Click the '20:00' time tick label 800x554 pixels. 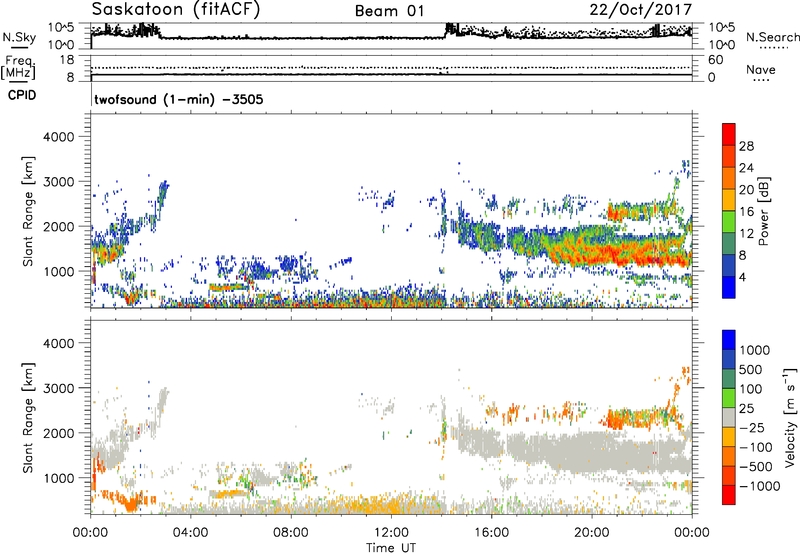[591, 533]
